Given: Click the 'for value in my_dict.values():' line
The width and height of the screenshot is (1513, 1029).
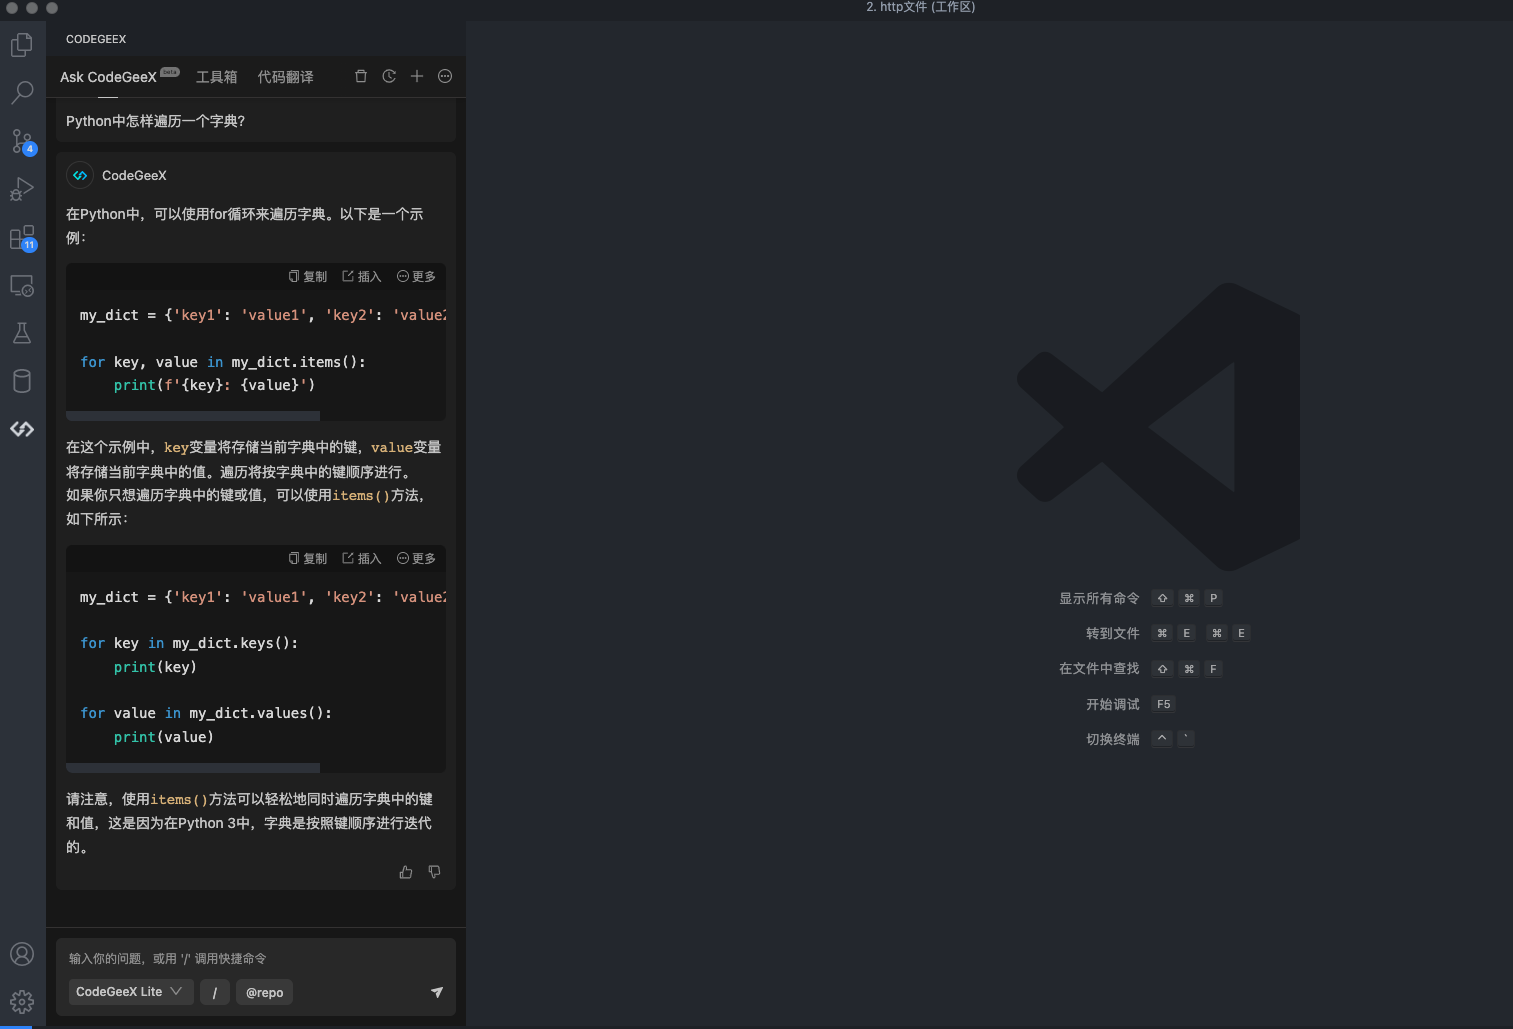Looking at the screenshot, I should point(206,713).
